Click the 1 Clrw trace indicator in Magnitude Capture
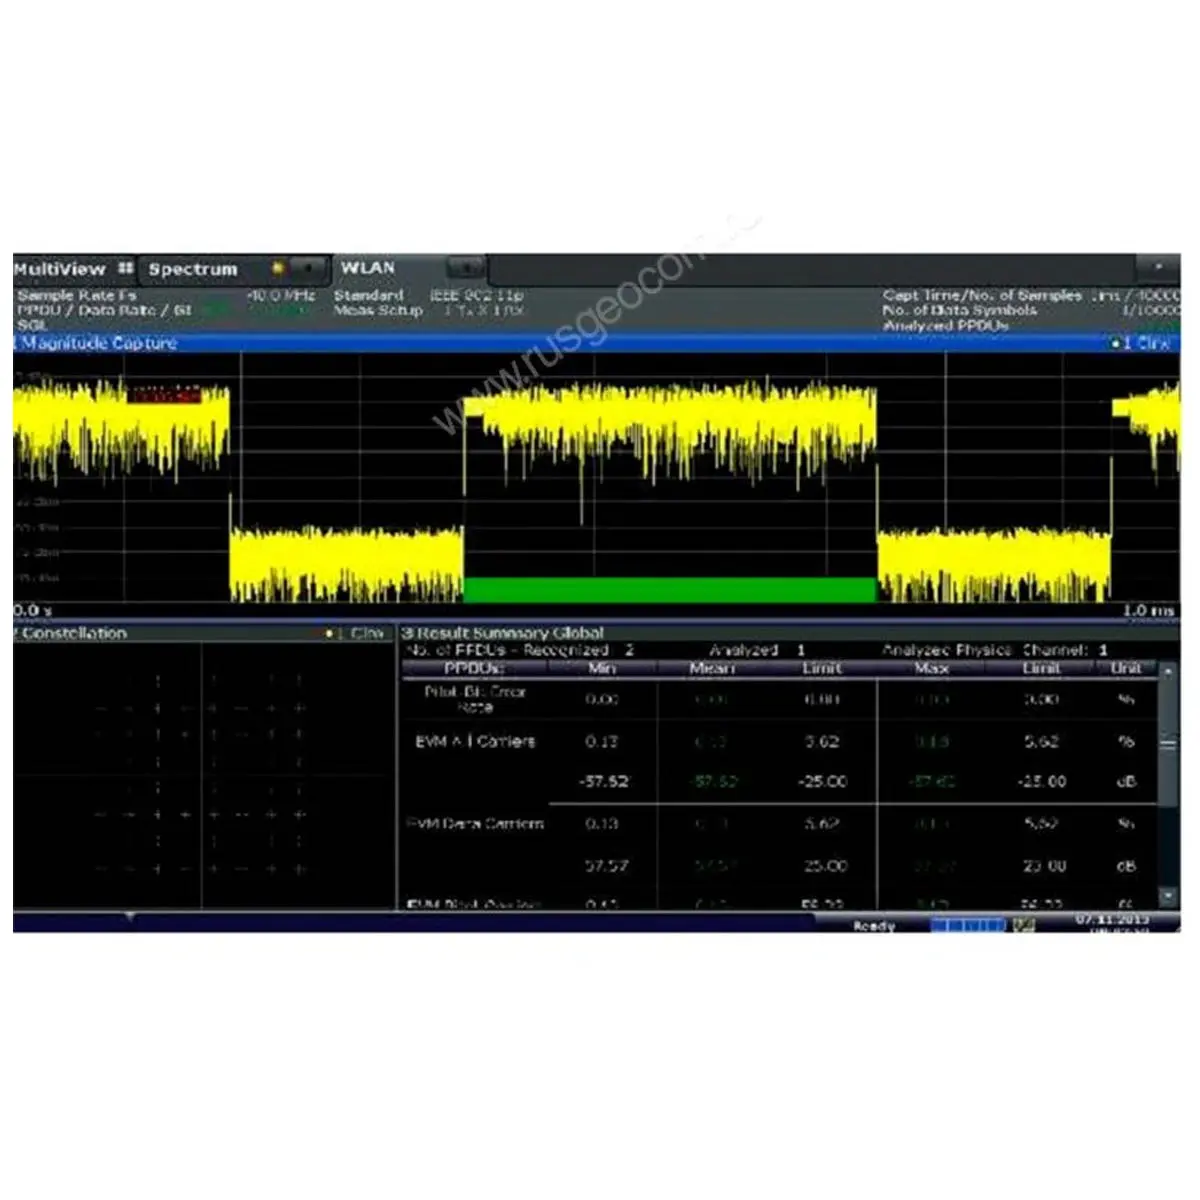 point(1140,343)
